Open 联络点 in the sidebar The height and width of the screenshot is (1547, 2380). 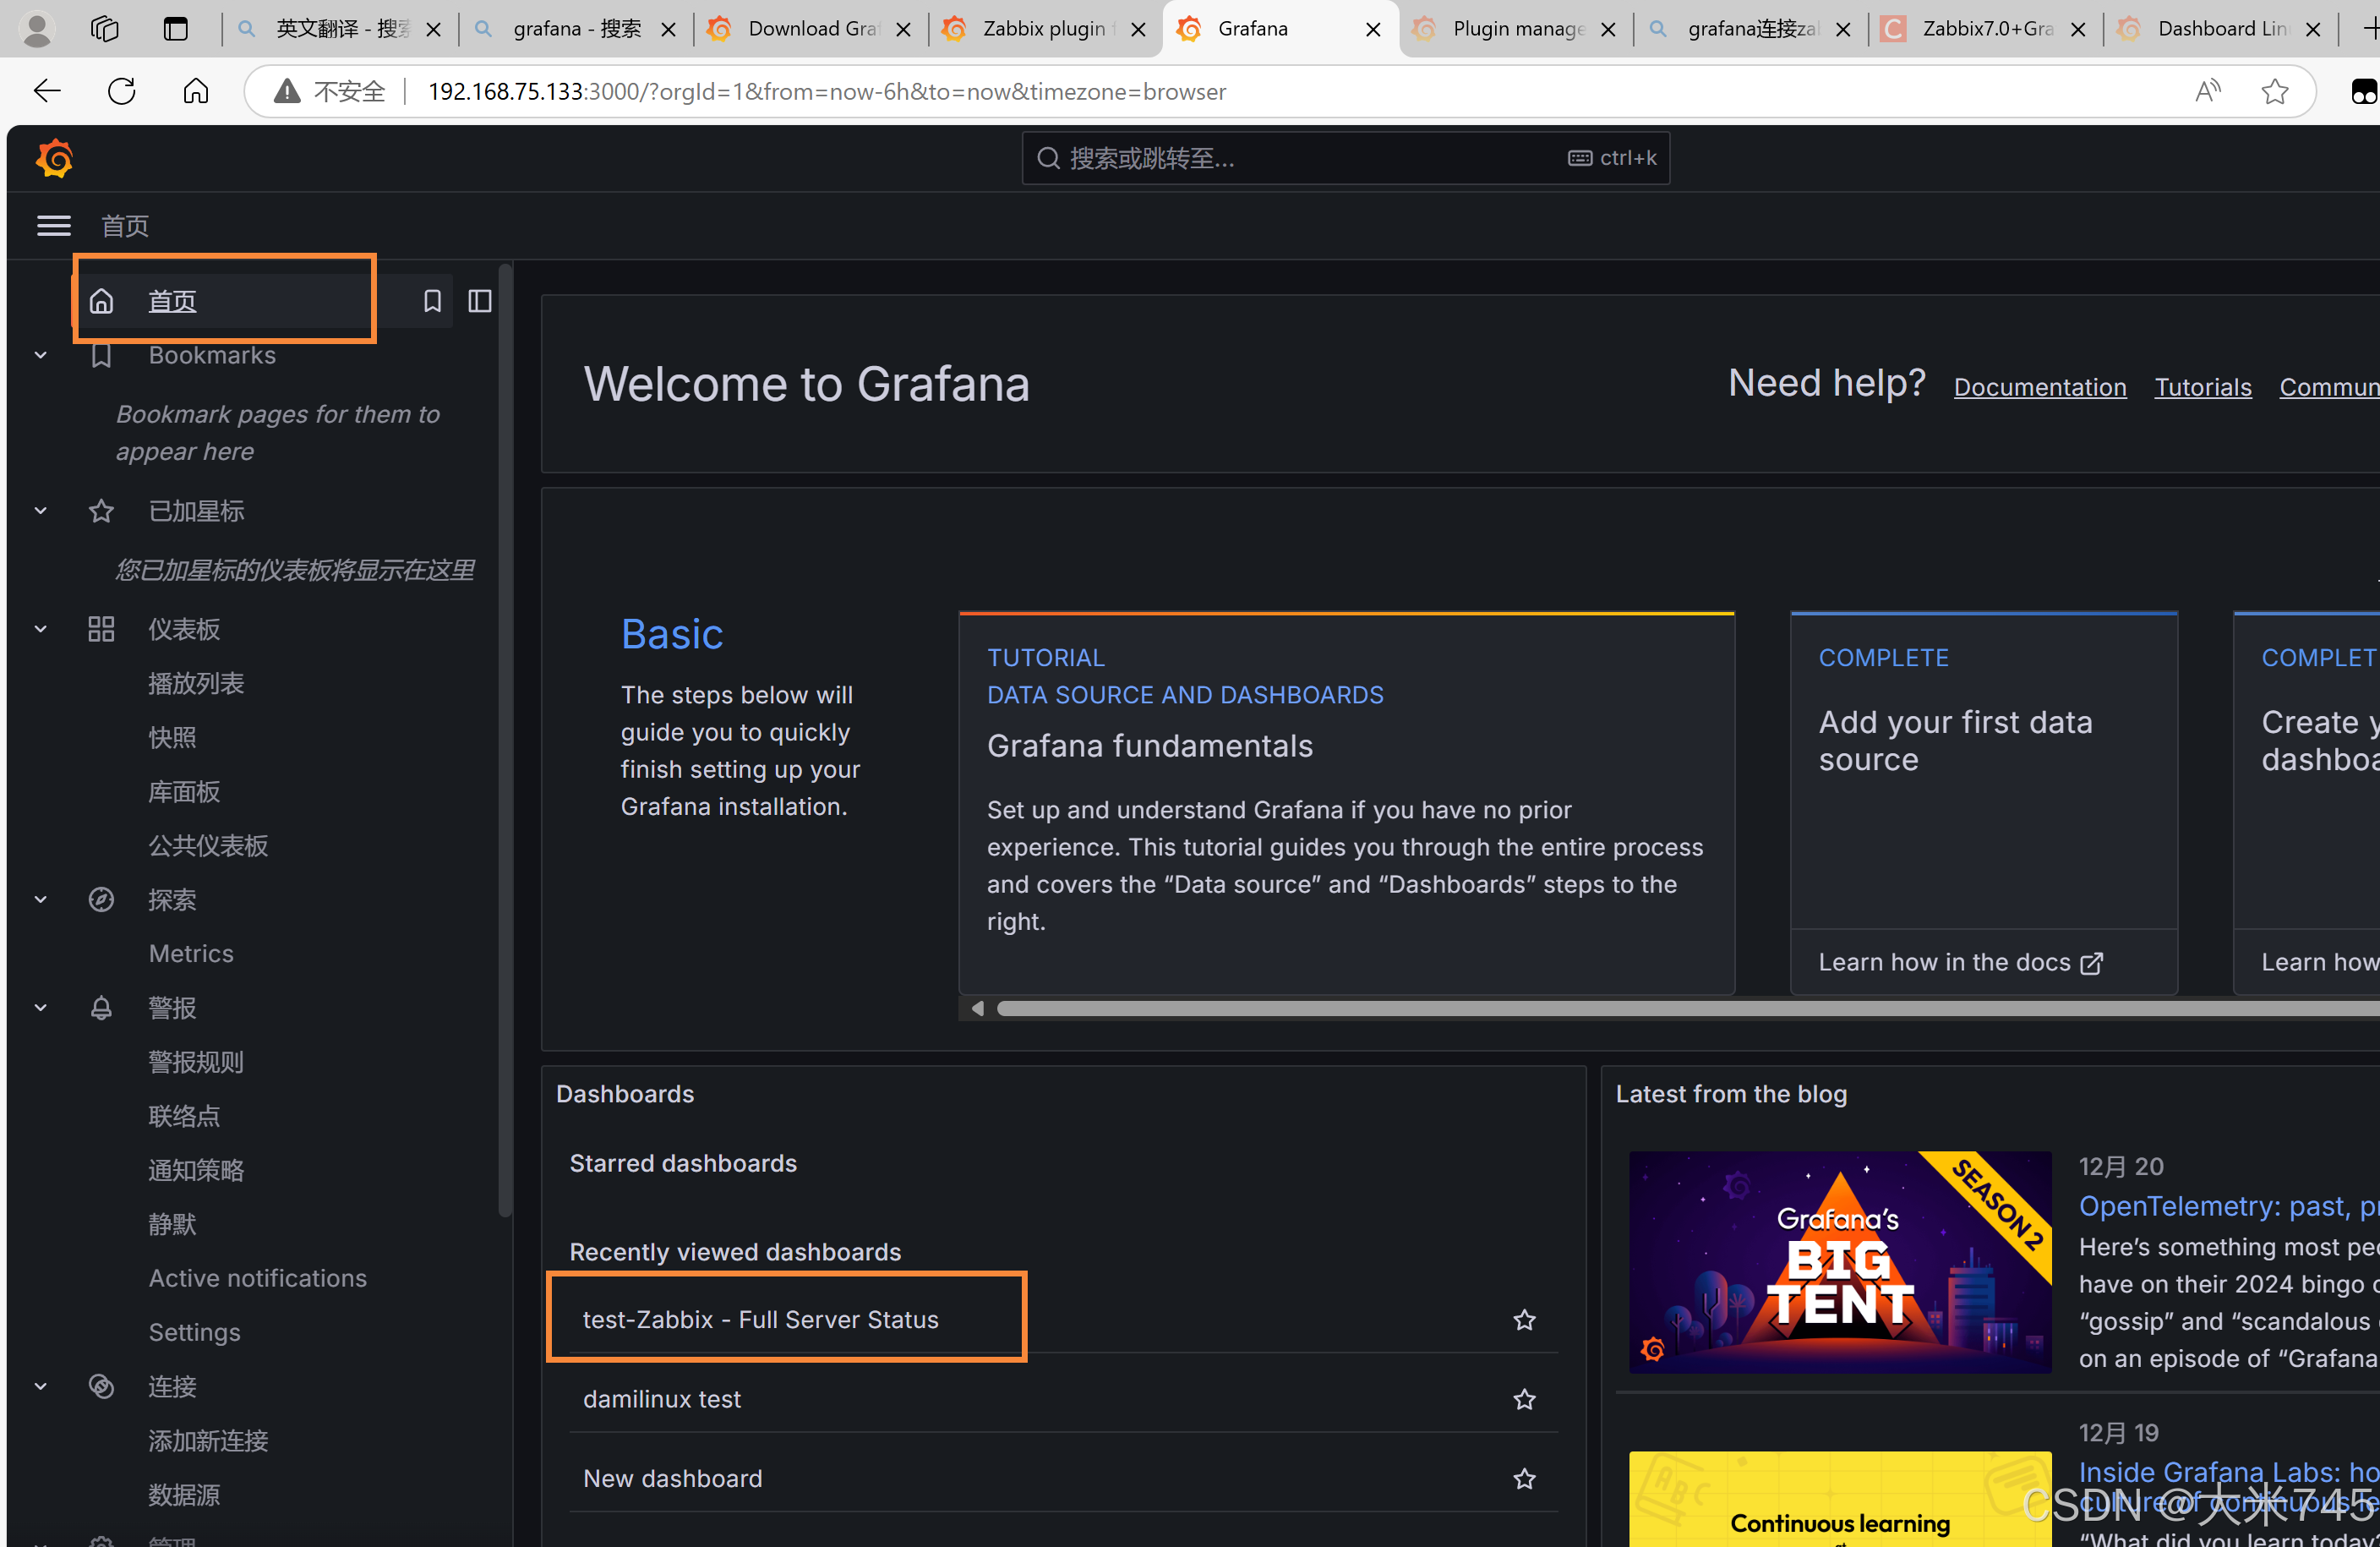pos(184,1116)
